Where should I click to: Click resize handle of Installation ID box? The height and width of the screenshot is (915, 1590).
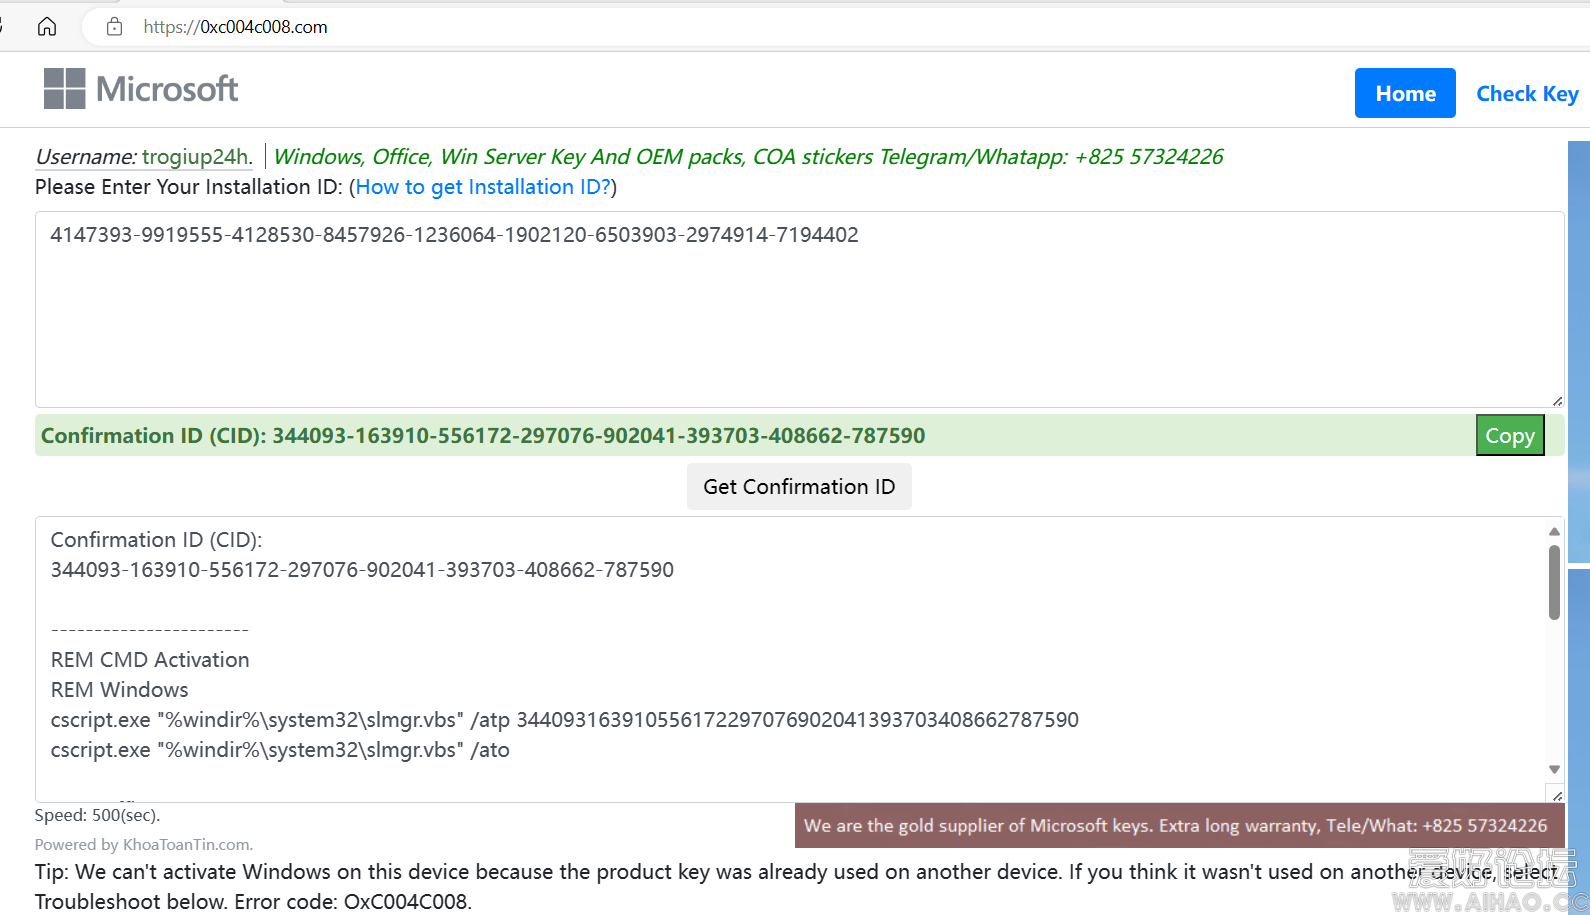click(x=1557, y=400)
